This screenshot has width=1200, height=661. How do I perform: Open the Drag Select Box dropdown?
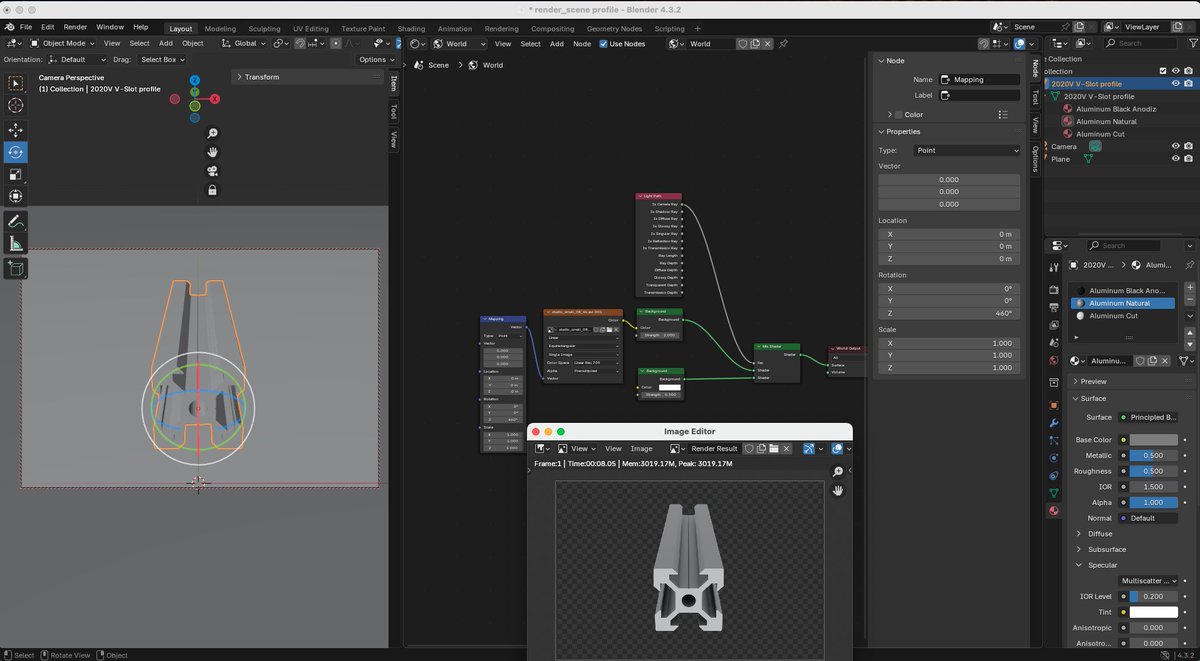[162, 60]
